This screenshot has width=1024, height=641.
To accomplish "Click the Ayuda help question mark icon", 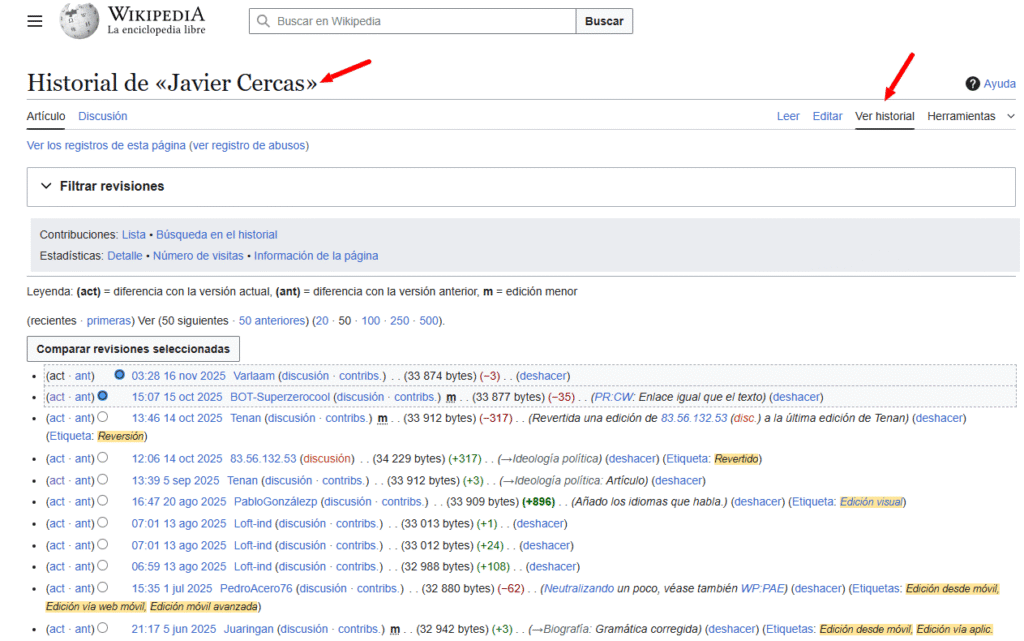I will point(972,84).
